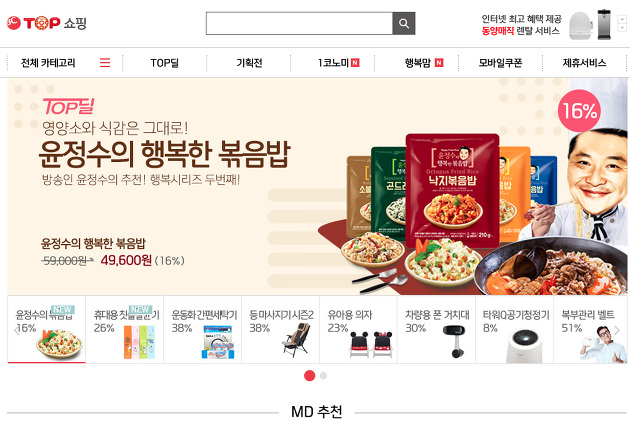Viewport: 630px width, 421px height.
Task: Select the first red carousel page dot
Action: pos(309,376)
